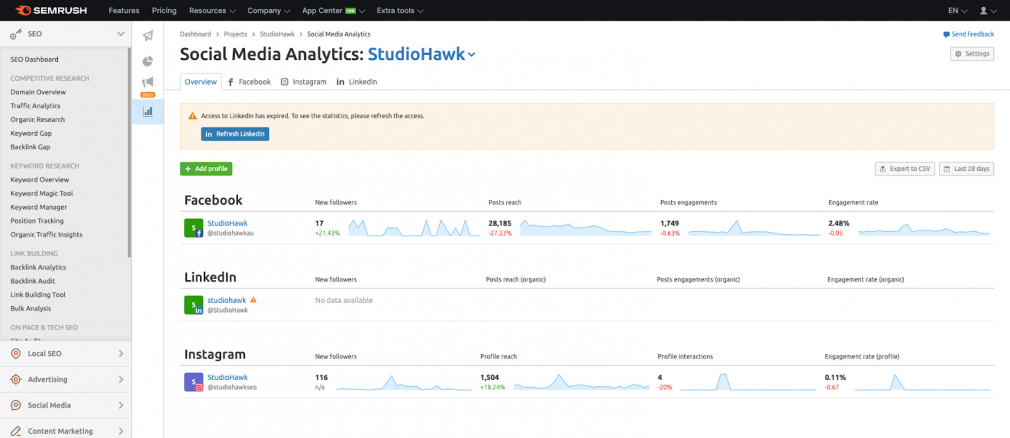The width and height of the screenshot is (1010, 438).
Task: Click the Advertising target icon
Action: (16, 380)
